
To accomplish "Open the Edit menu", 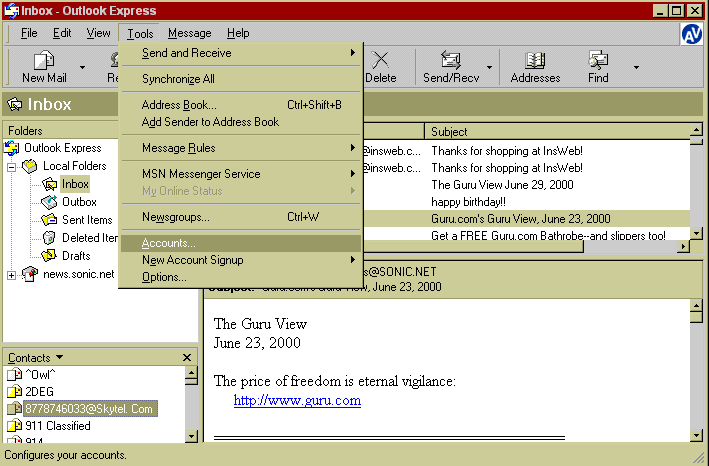I will coord(62,33).
